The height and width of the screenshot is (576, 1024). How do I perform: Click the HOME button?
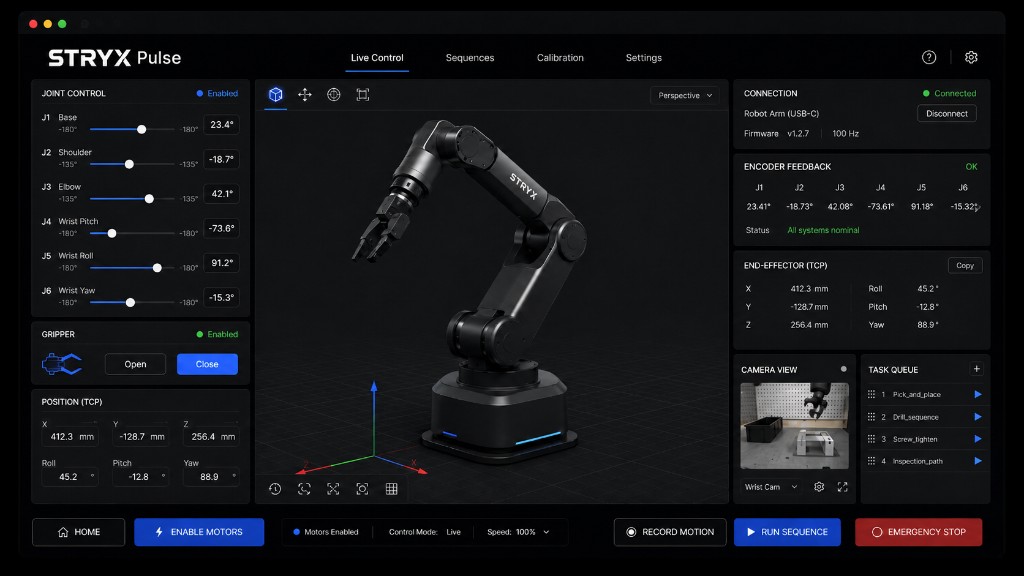coord(78,532)
